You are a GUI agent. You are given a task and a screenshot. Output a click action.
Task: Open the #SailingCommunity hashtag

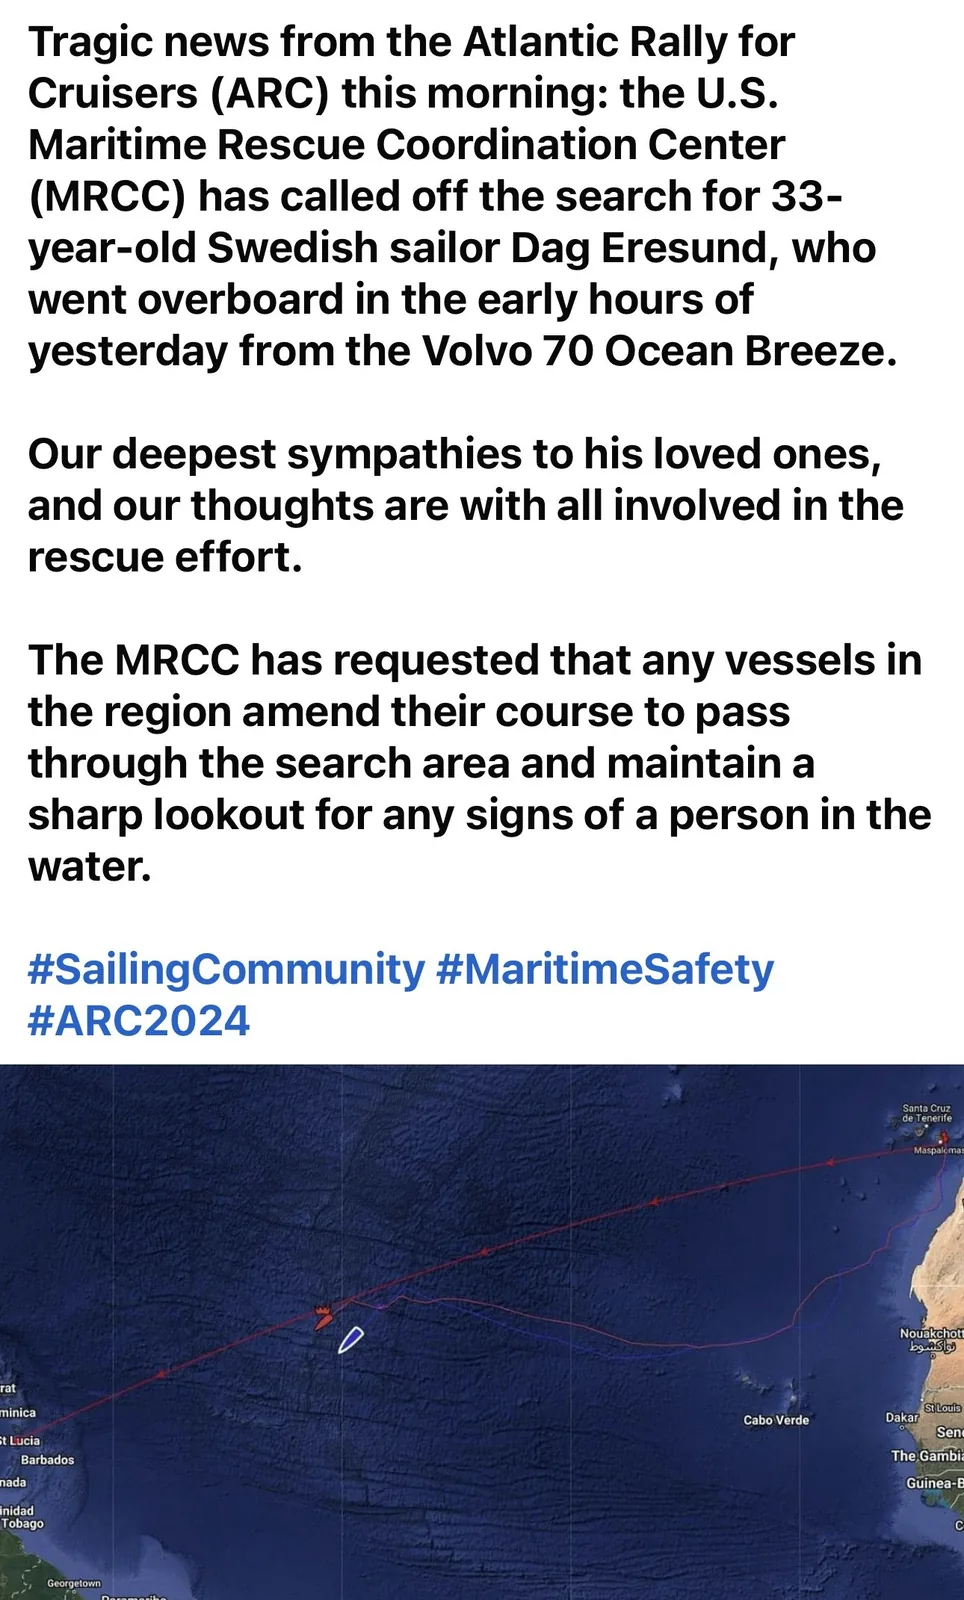tap(227, 969)
